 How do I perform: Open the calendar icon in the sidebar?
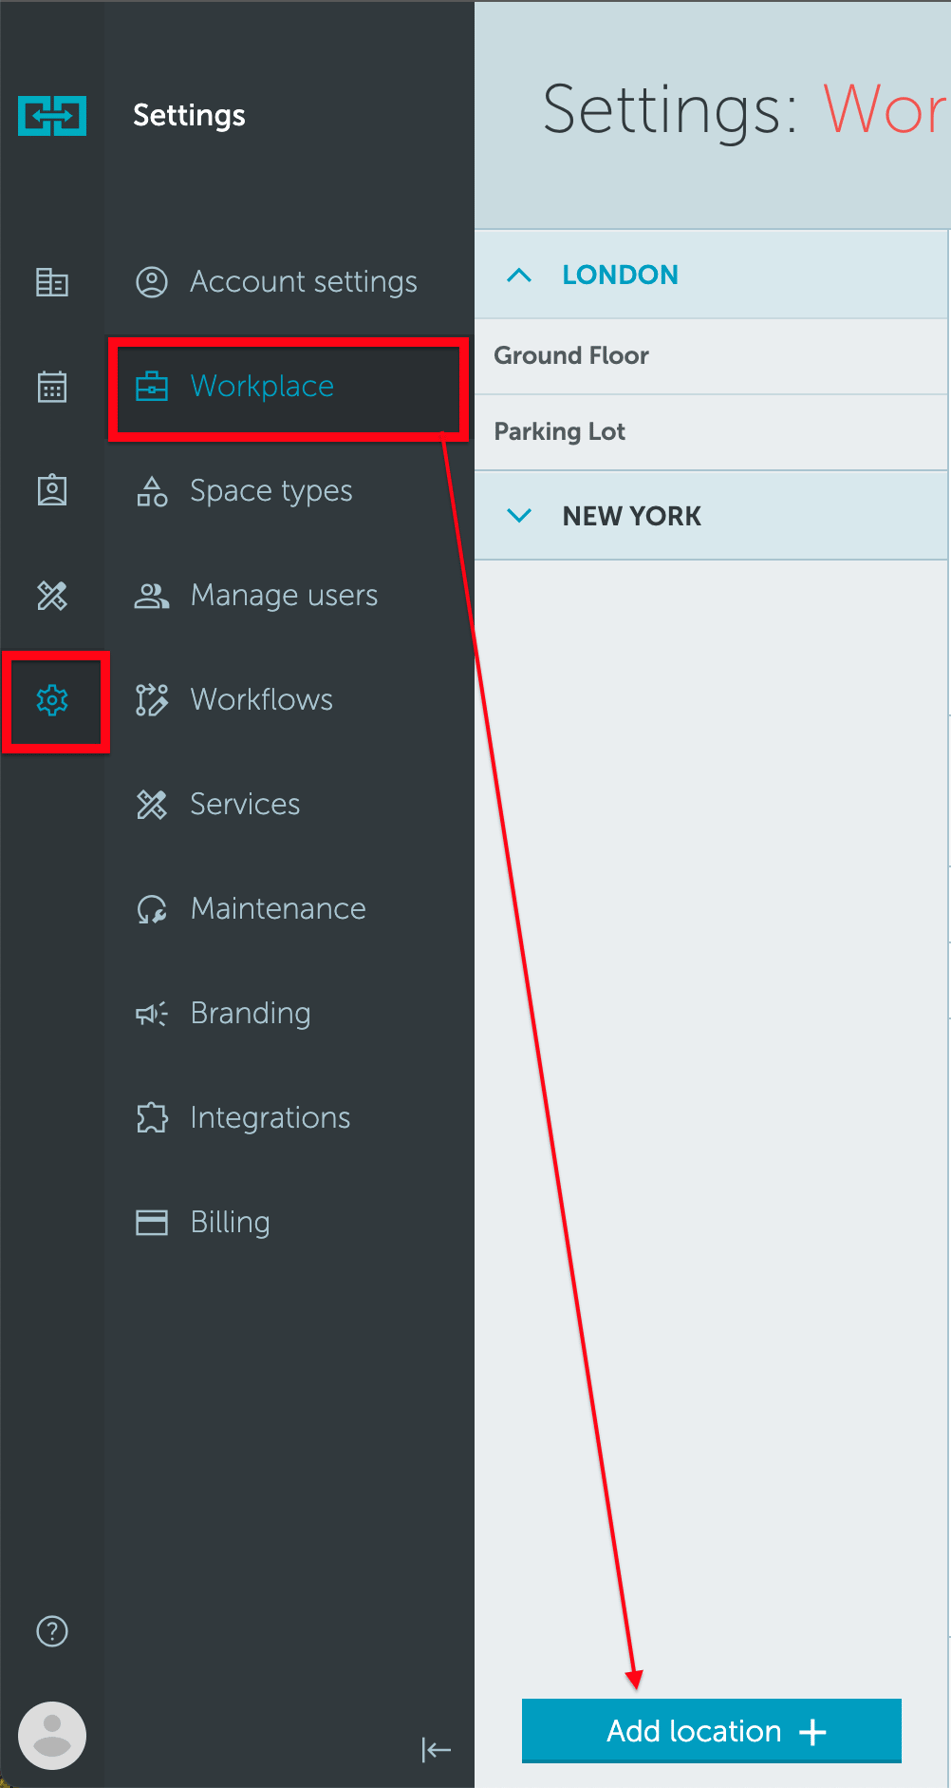(51, 386)
